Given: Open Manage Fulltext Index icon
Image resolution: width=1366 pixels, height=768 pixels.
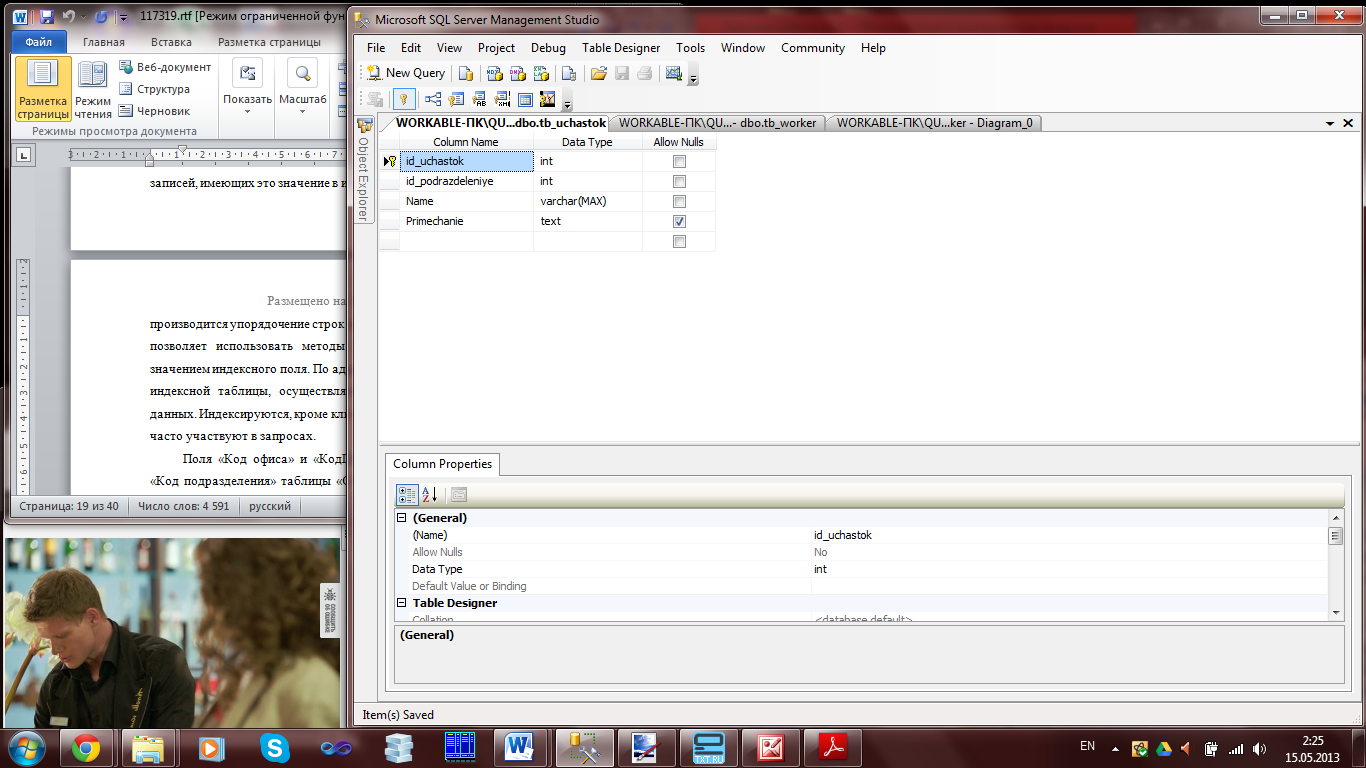Looking at the screenshot, I should [x=479, y=99].
